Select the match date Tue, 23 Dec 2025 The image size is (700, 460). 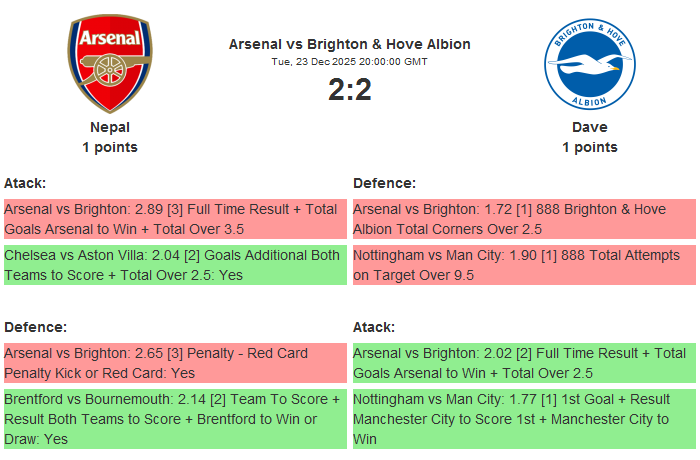(x=350, y=62)
